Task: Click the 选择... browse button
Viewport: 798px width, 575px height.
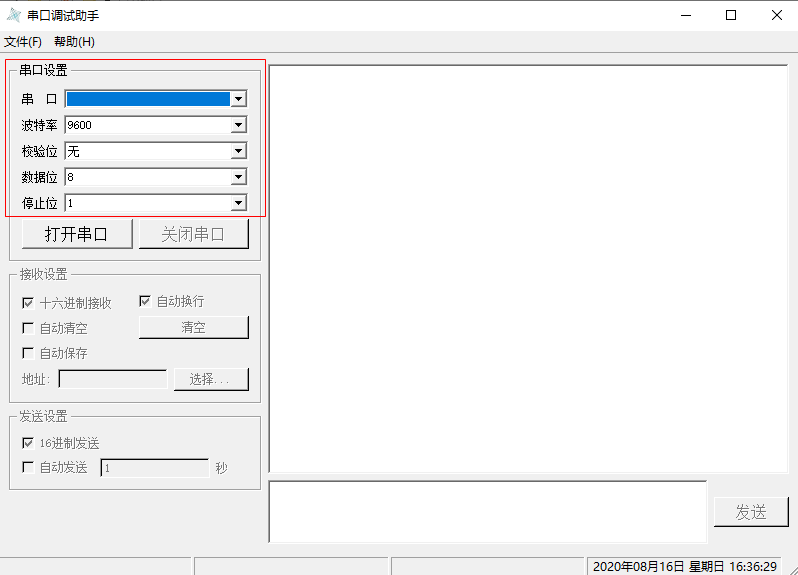Action: point(211,379)
